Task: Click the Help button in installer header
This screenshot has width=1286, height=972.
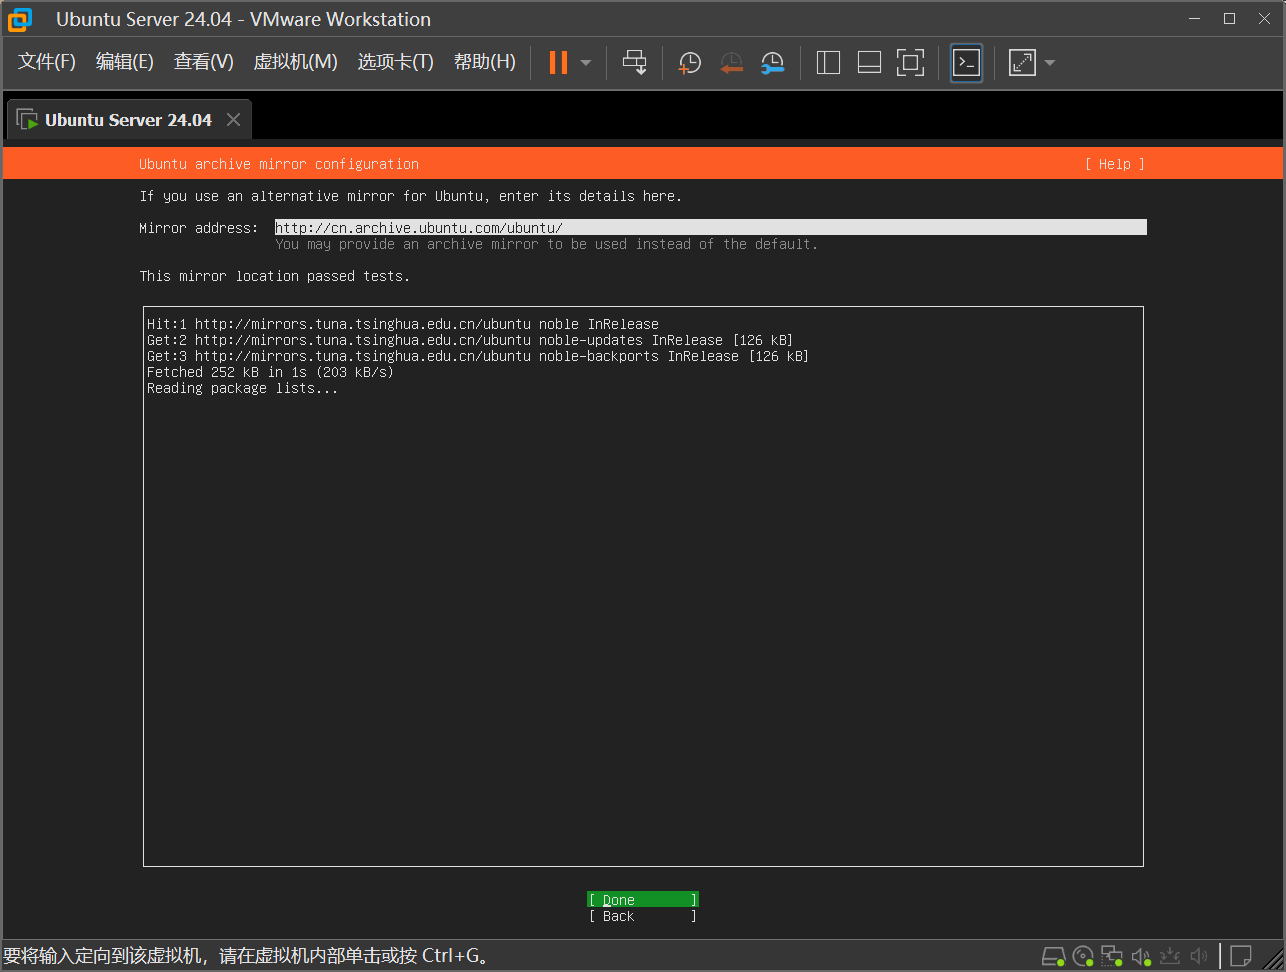Action: 1114,164
